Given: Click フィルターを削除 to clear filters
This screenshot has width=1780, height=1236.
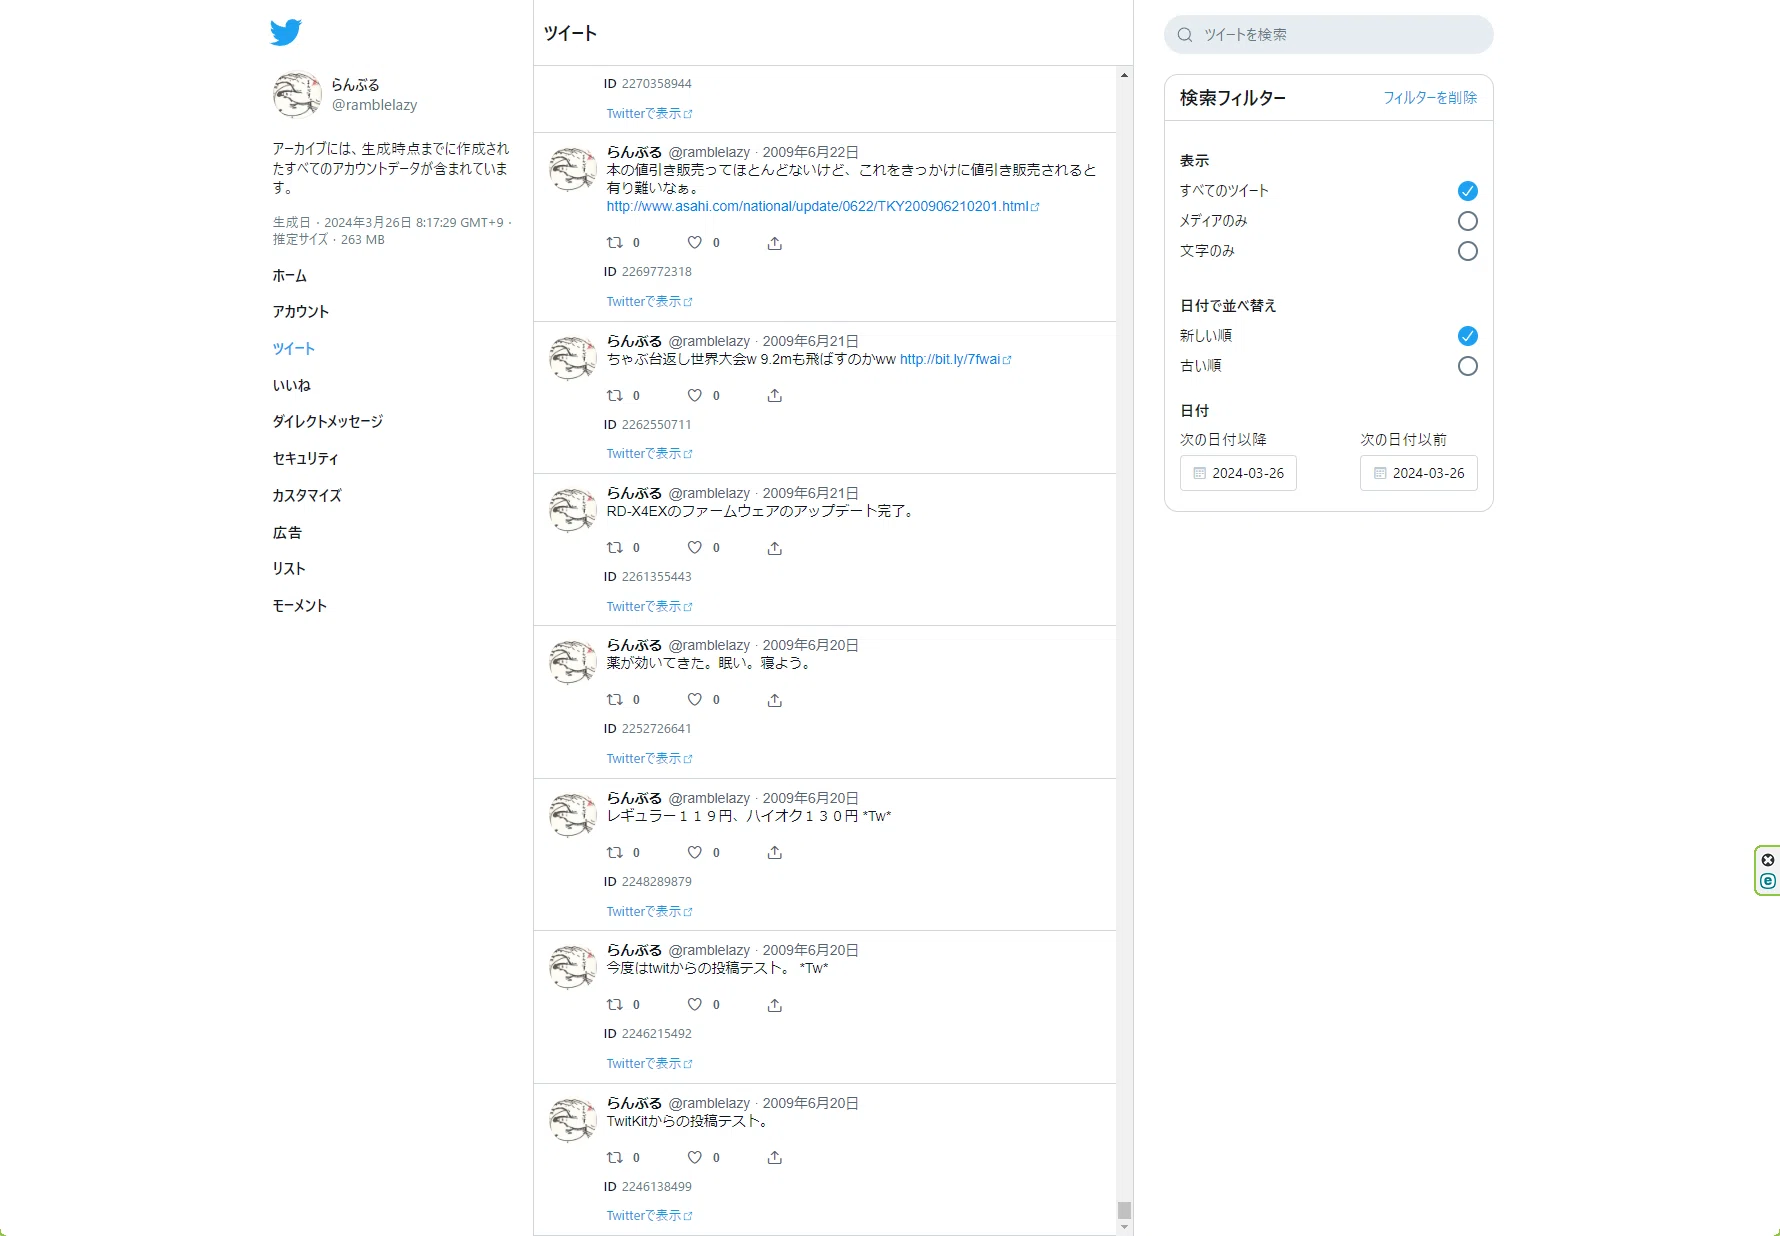Looking at the screenshot, I should click(1430, 98).
